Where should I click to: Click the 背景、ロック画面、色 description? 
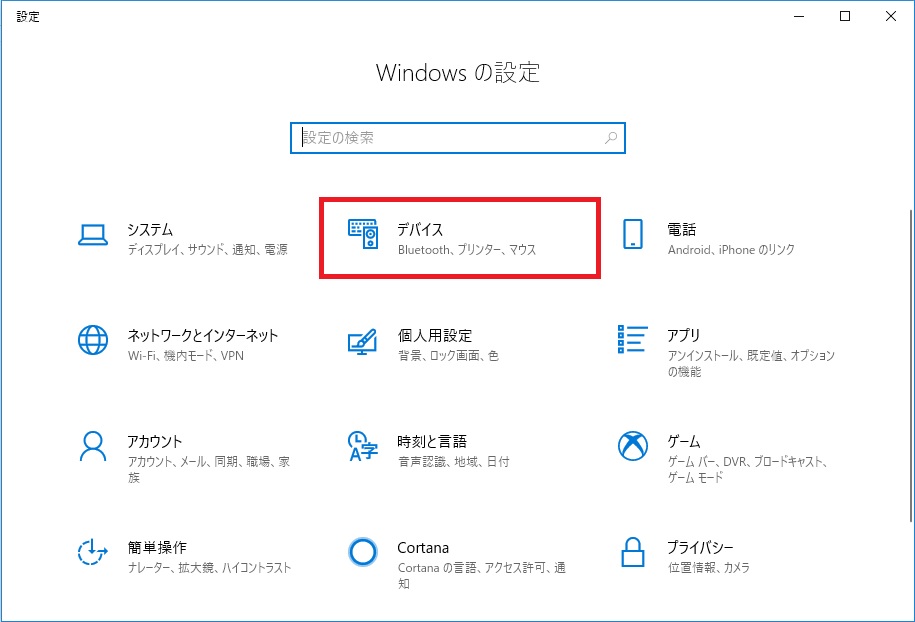448,356
